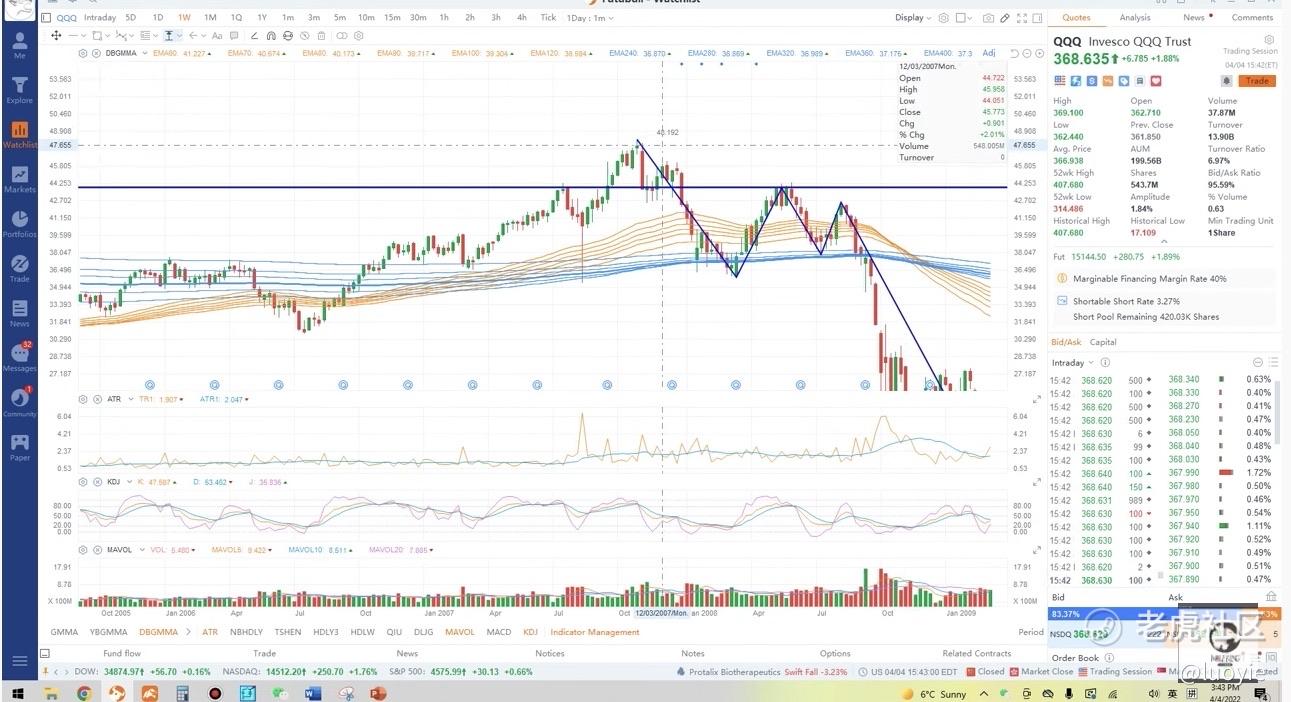Switch to the Capital tab
Image resolution: width=1291 pixels, height=702 pixels.
point(1103,342)
